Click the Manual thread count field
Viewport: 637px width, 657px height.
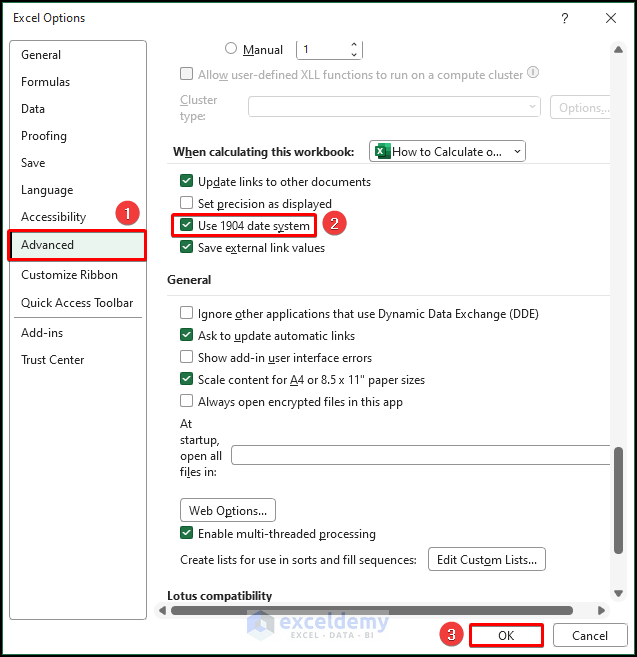click(323, 49)
